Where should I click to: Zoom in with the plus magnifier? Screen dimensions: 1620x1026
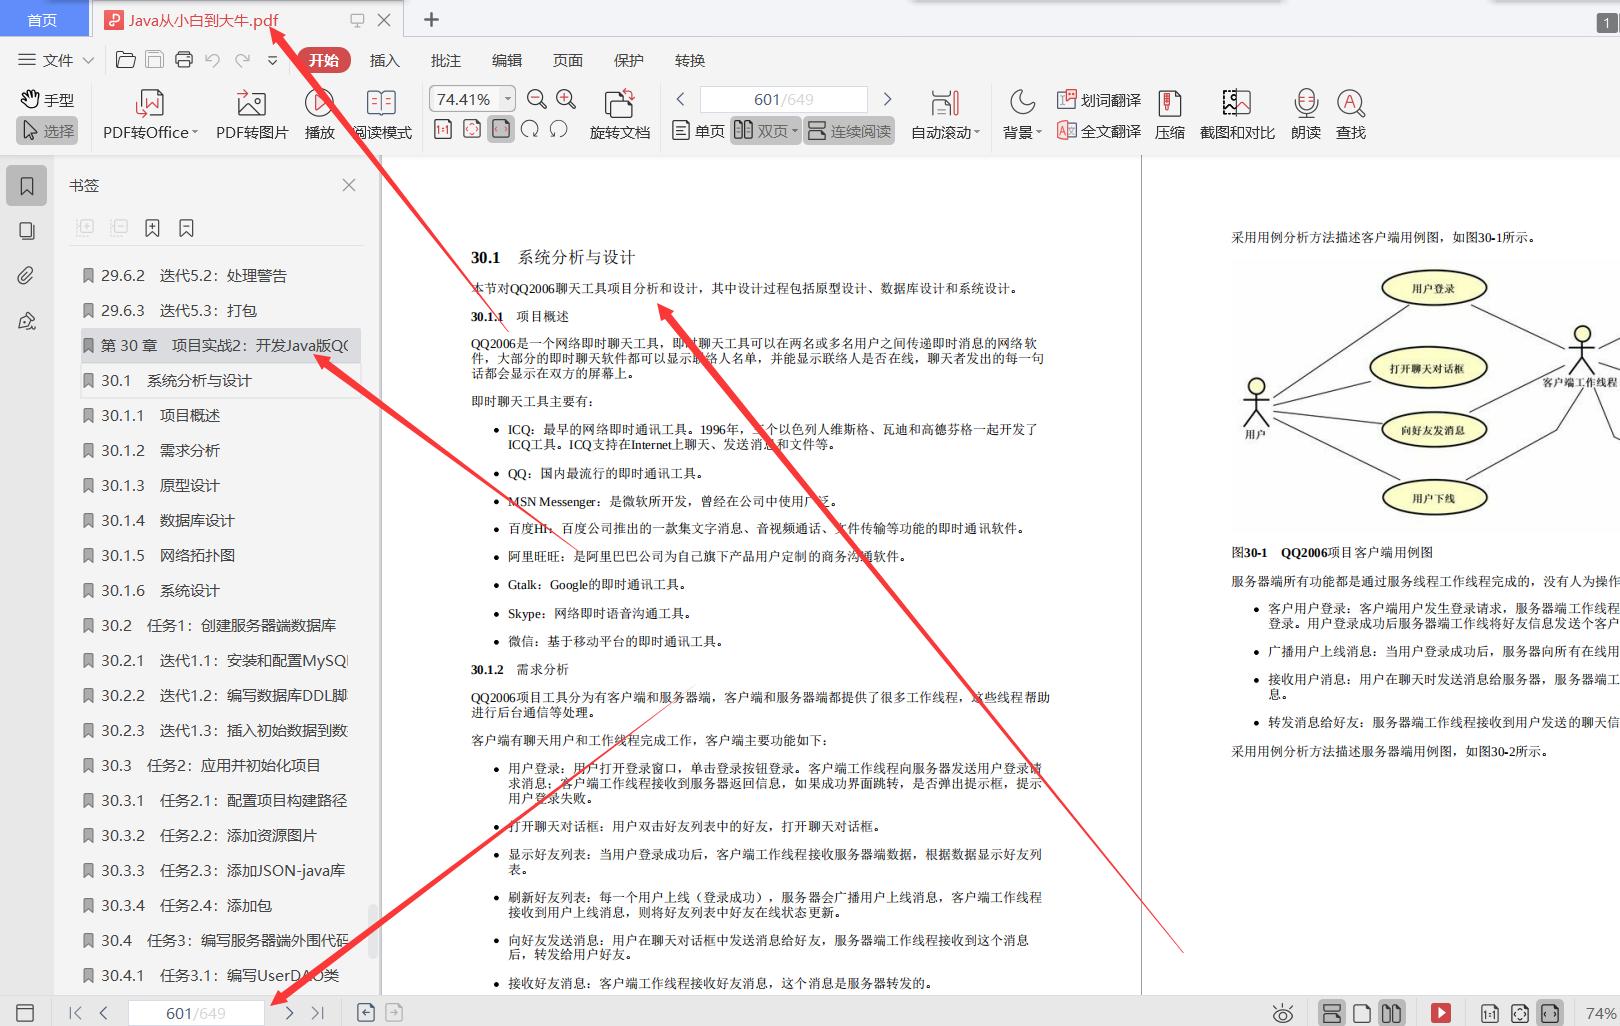[566, 99]
